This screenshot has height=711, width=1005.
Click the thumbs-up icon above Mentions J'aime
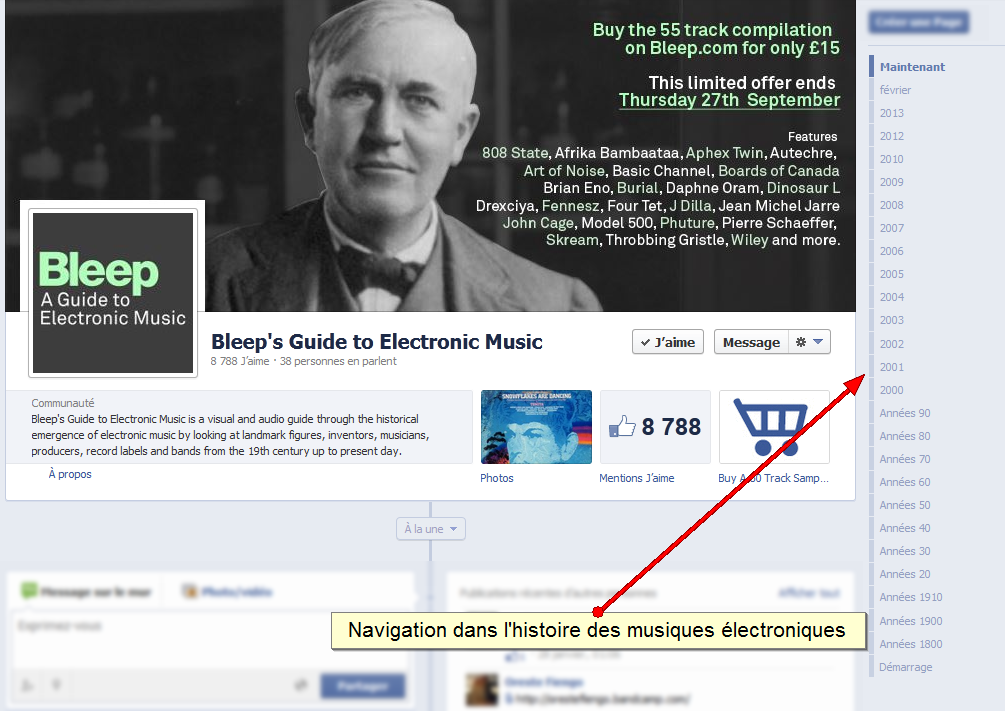[x=622, y=426]
